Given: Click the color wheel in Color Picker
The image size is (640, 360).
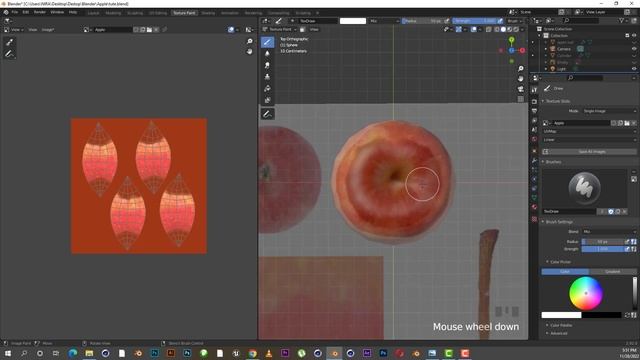Looking at the screenshot, I should [x=586, y=293].
